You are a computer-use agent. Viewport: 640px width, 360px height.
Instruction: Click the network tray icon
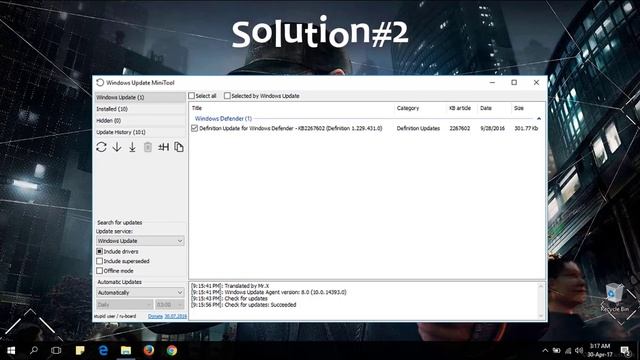click(x=568, y=350)
